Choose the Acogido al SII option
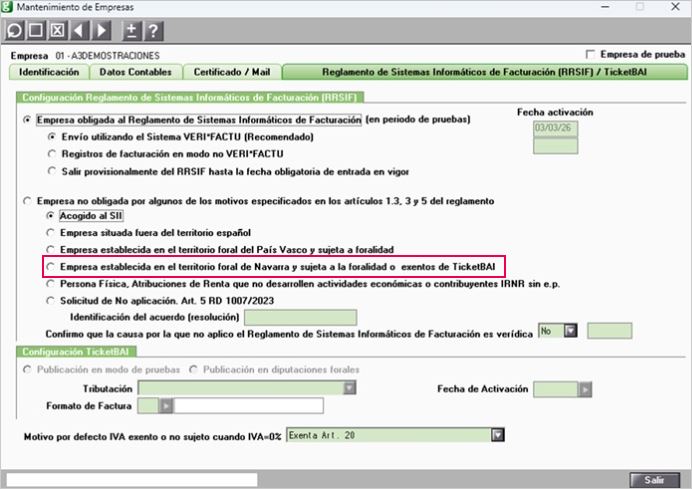 point(51,216)
